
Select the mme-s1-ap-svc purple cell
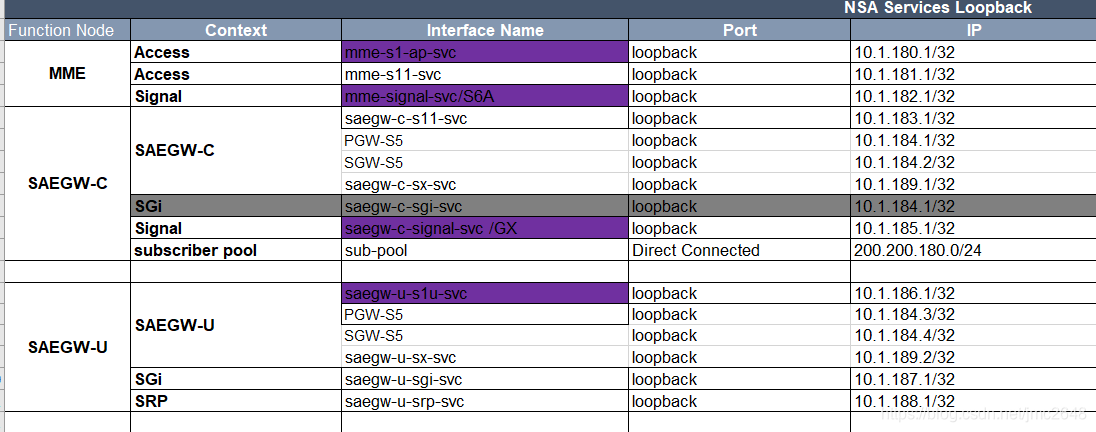484,52
